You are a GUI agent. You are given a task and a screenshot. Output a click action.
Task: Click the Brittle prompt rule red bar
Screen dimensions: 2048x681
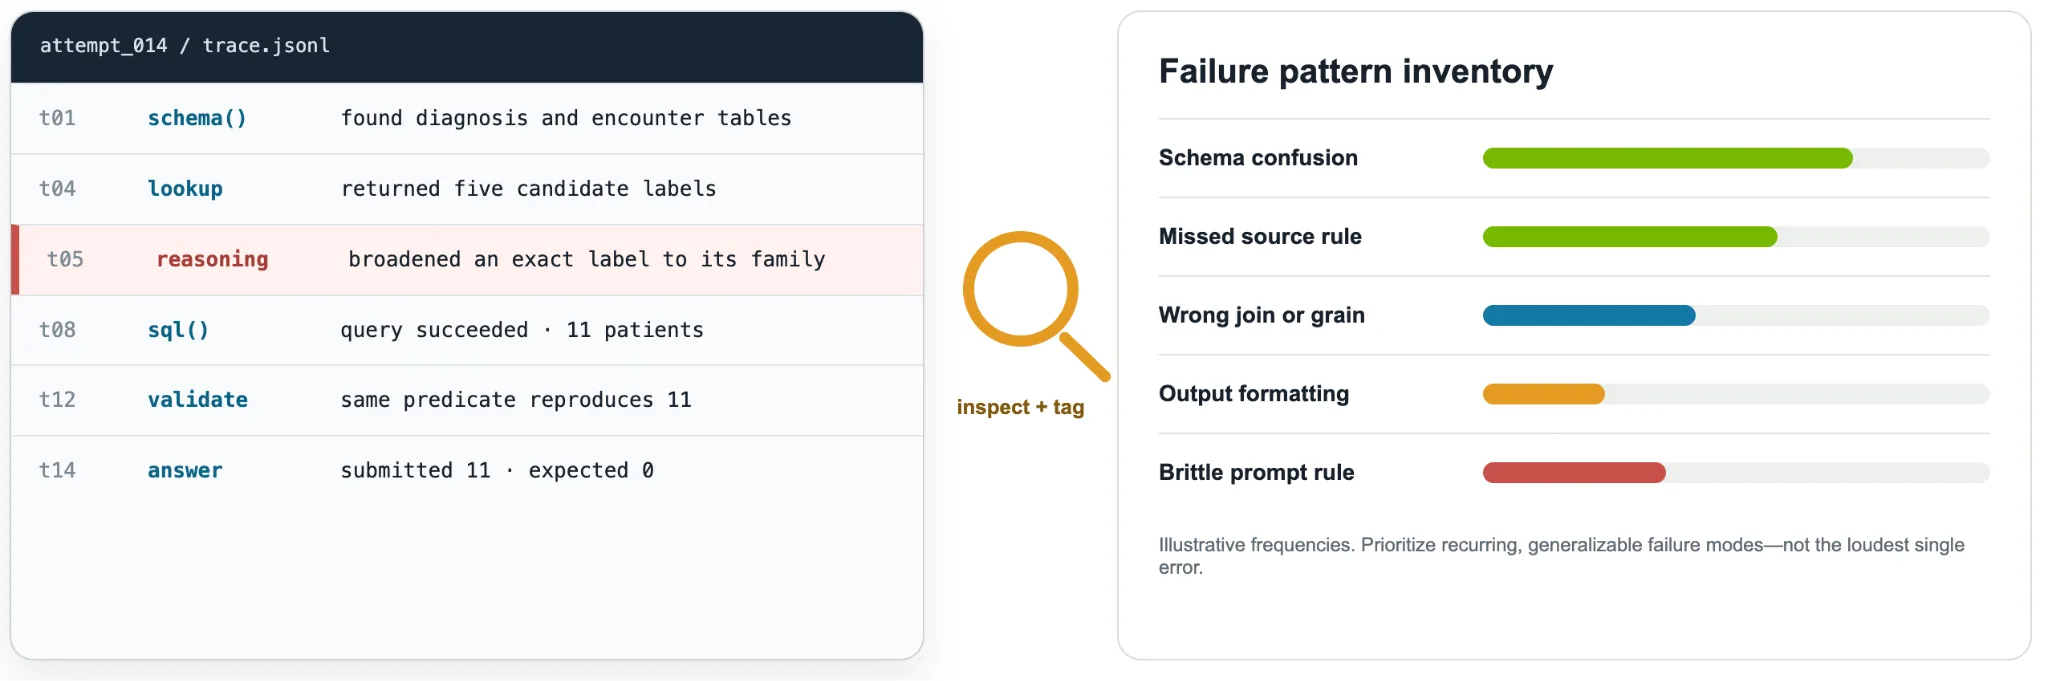click(1574, 473)
